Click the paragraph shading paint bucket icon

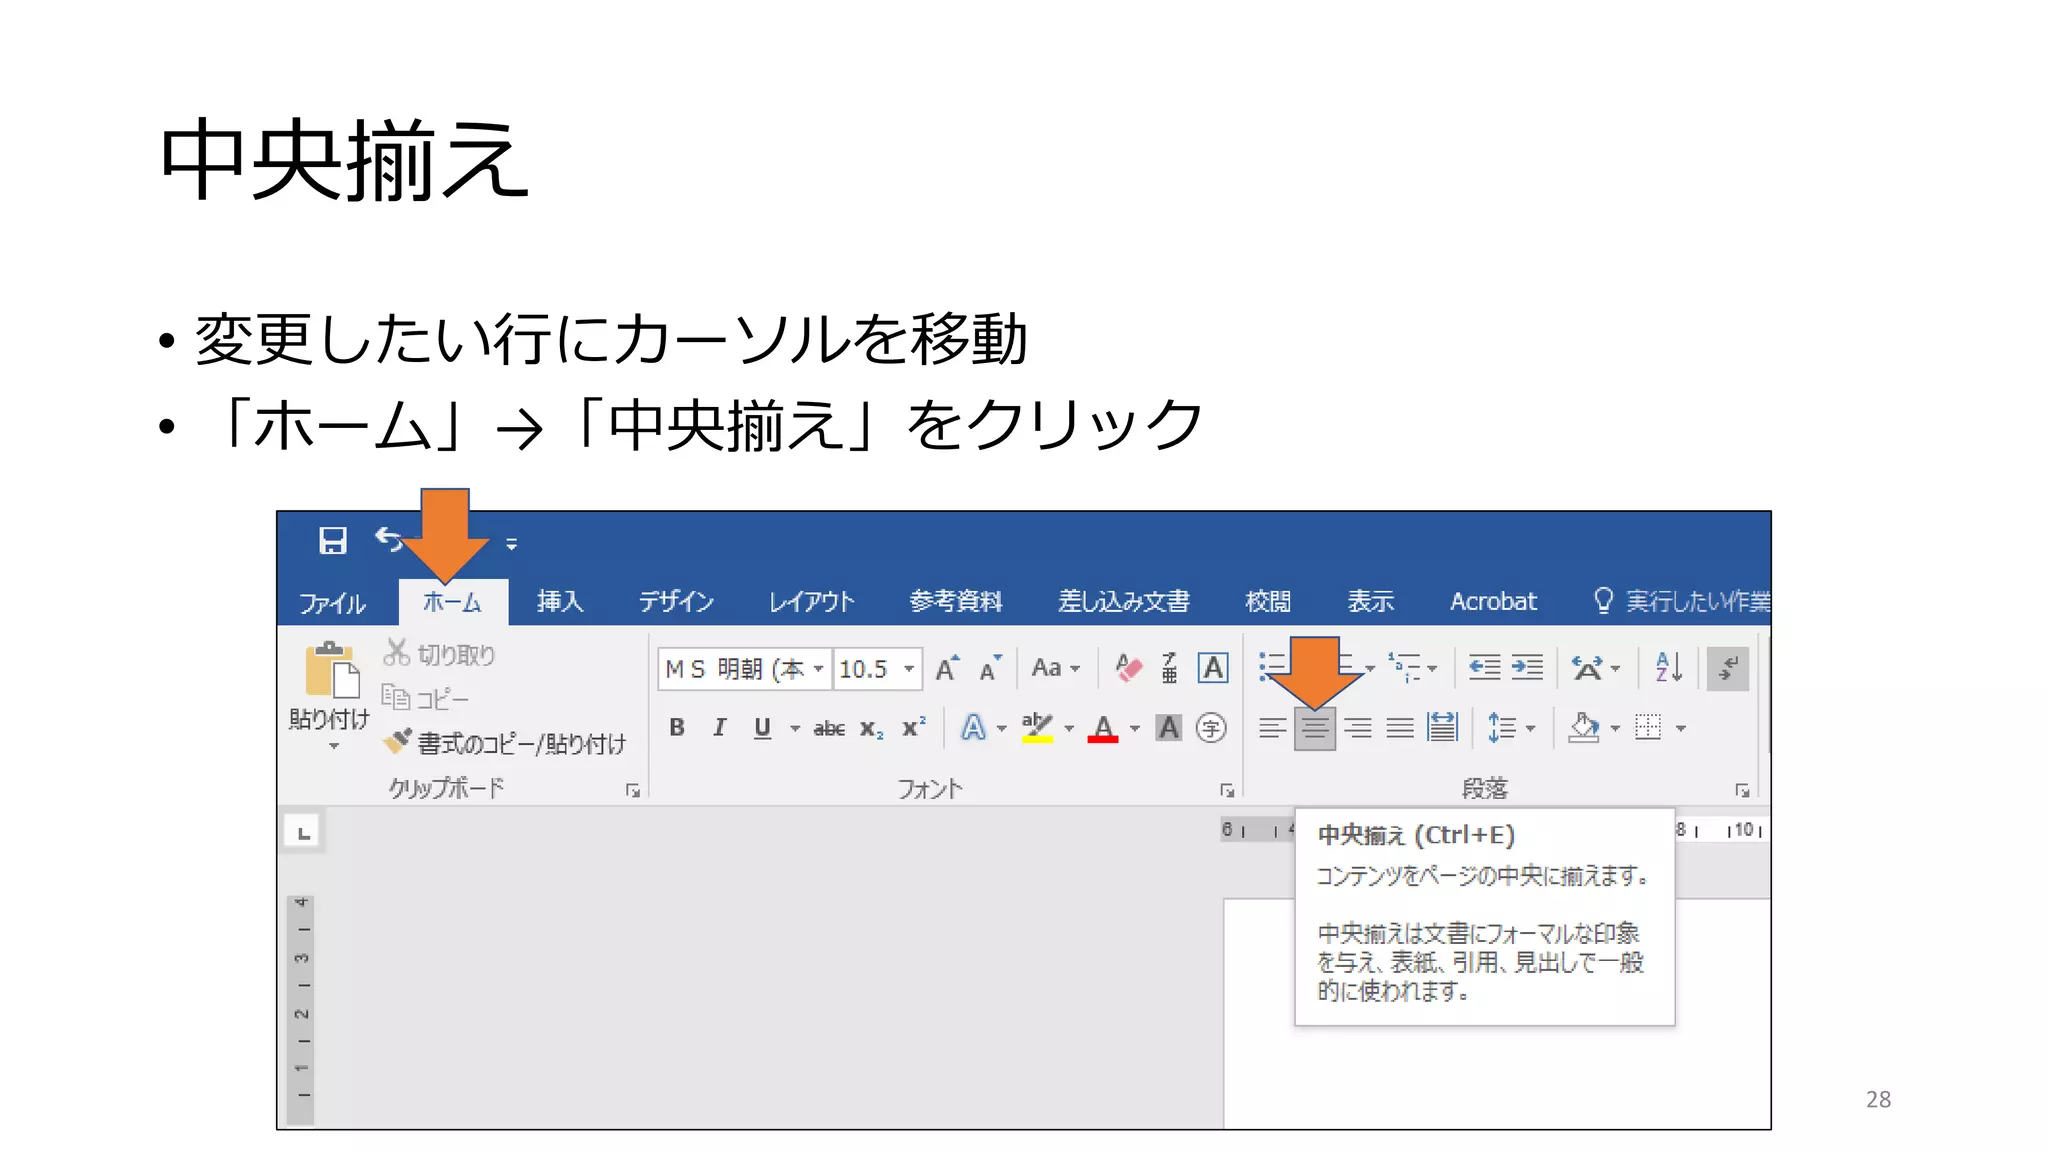point(1583,727)
